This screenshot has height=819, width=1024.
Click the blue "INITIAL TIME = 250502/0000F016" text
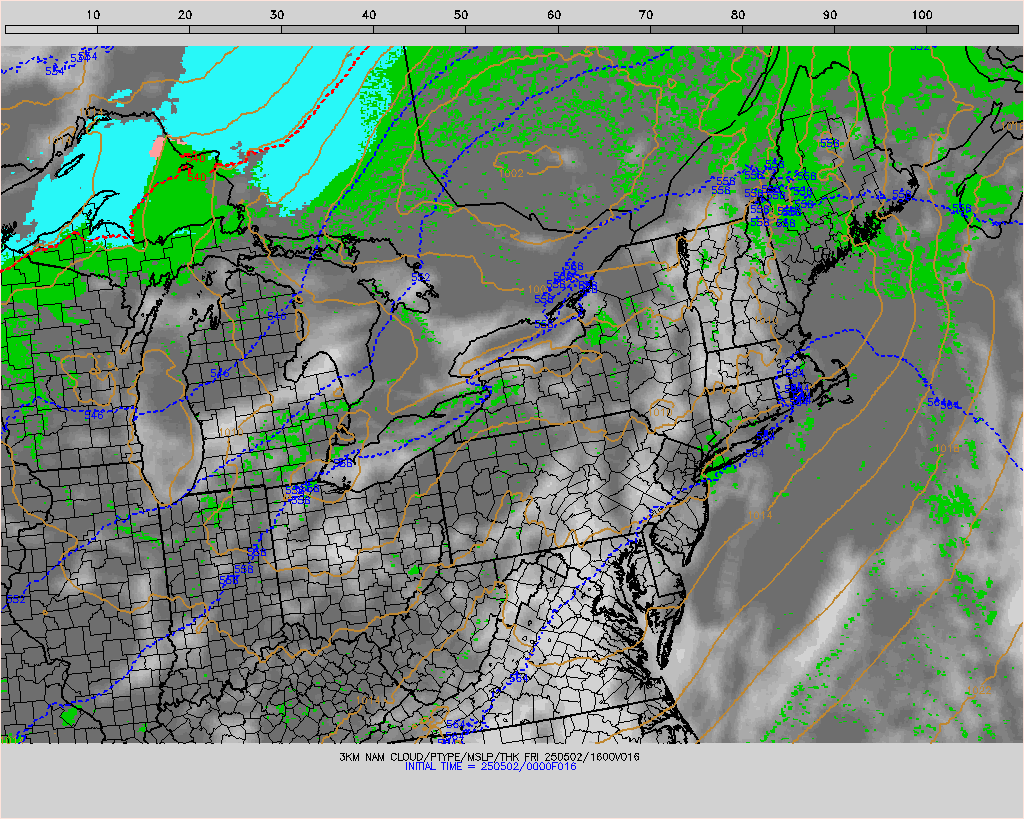pos(490,766)
